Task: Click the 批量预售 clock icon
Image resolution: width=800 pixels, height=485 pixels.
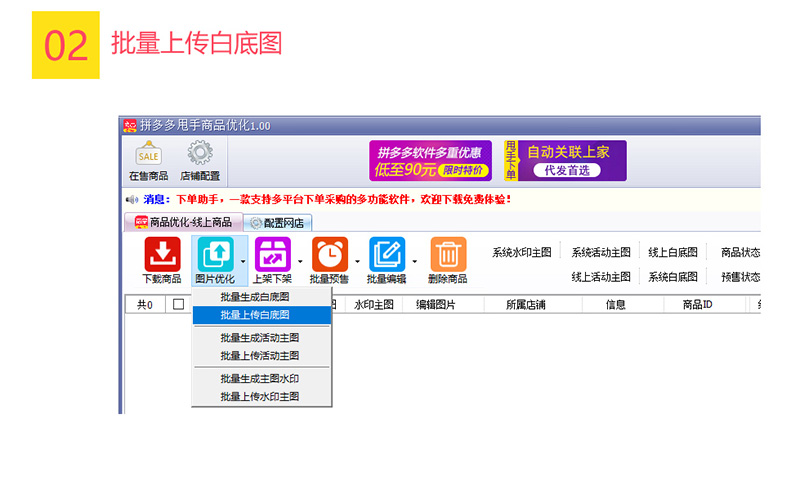Action: pyautogui.click(x=330, y=254)
